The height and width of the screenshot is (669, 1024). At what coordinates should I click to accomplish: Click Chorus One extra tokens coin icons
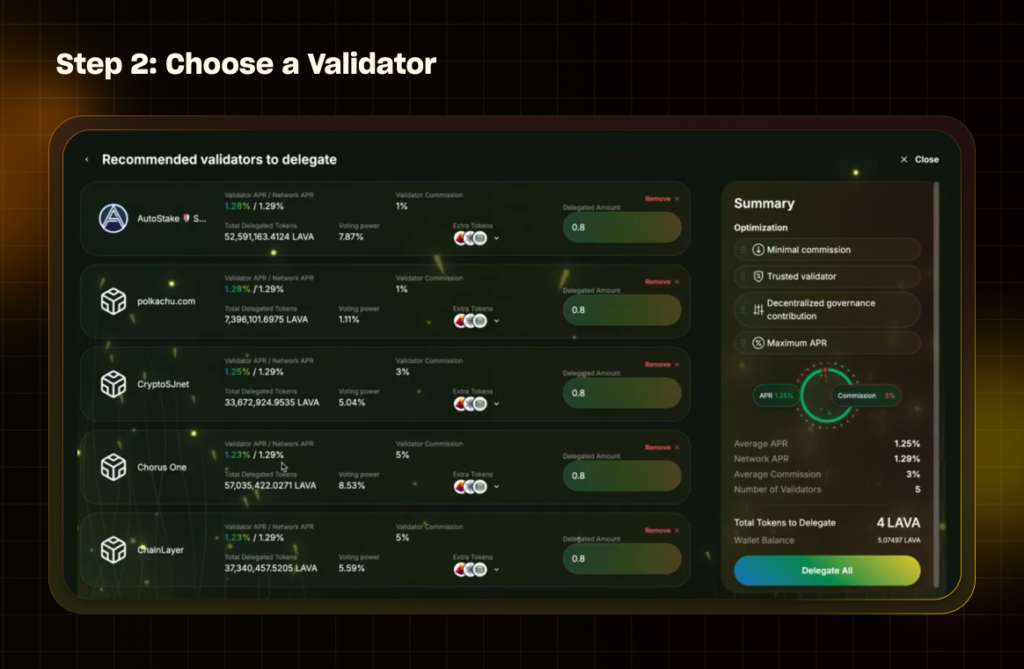point(470,487)
